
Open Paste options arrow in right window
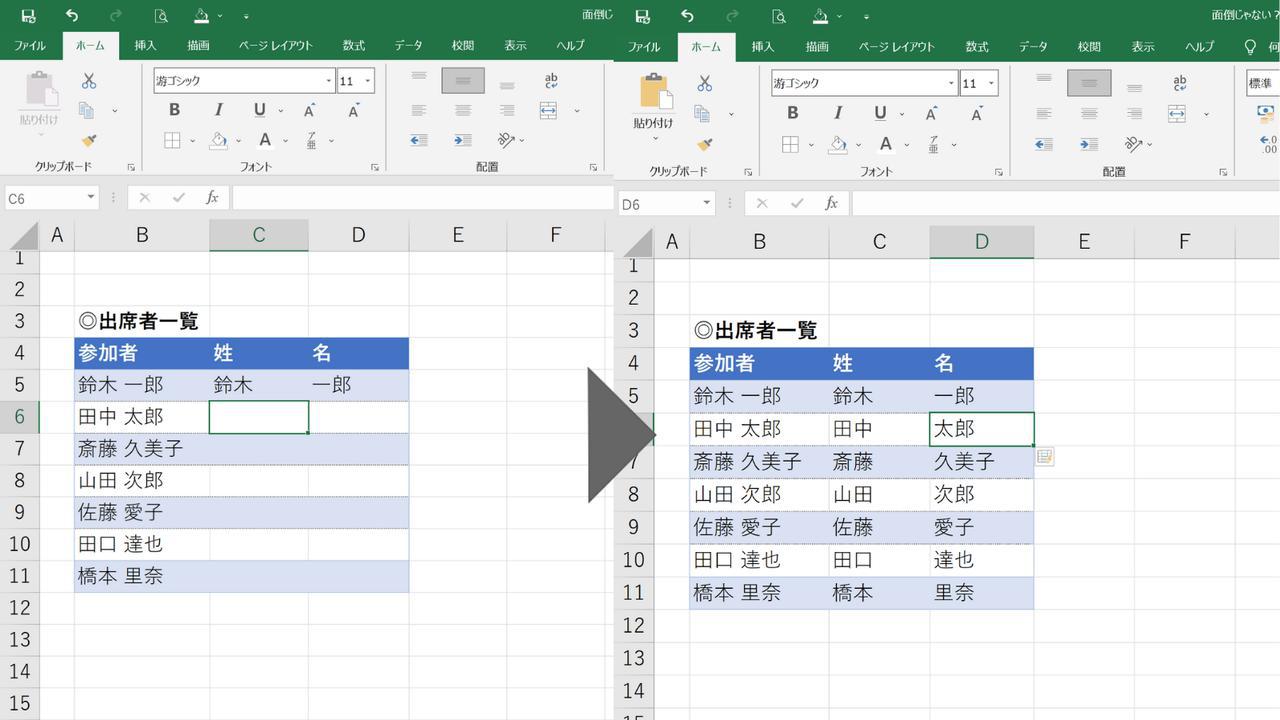tap(654, 137)
